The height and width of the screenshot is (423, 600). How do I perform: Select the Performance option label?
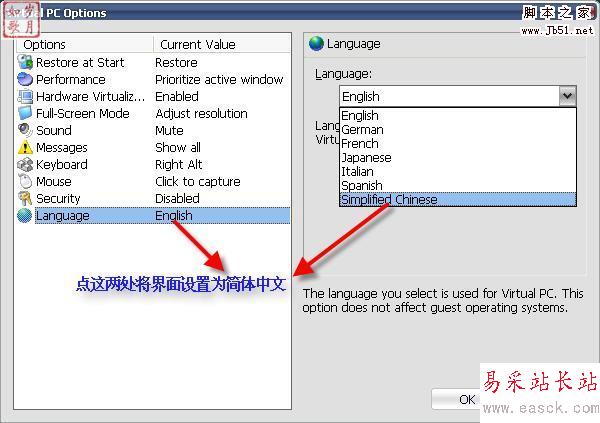coord(70,80)
